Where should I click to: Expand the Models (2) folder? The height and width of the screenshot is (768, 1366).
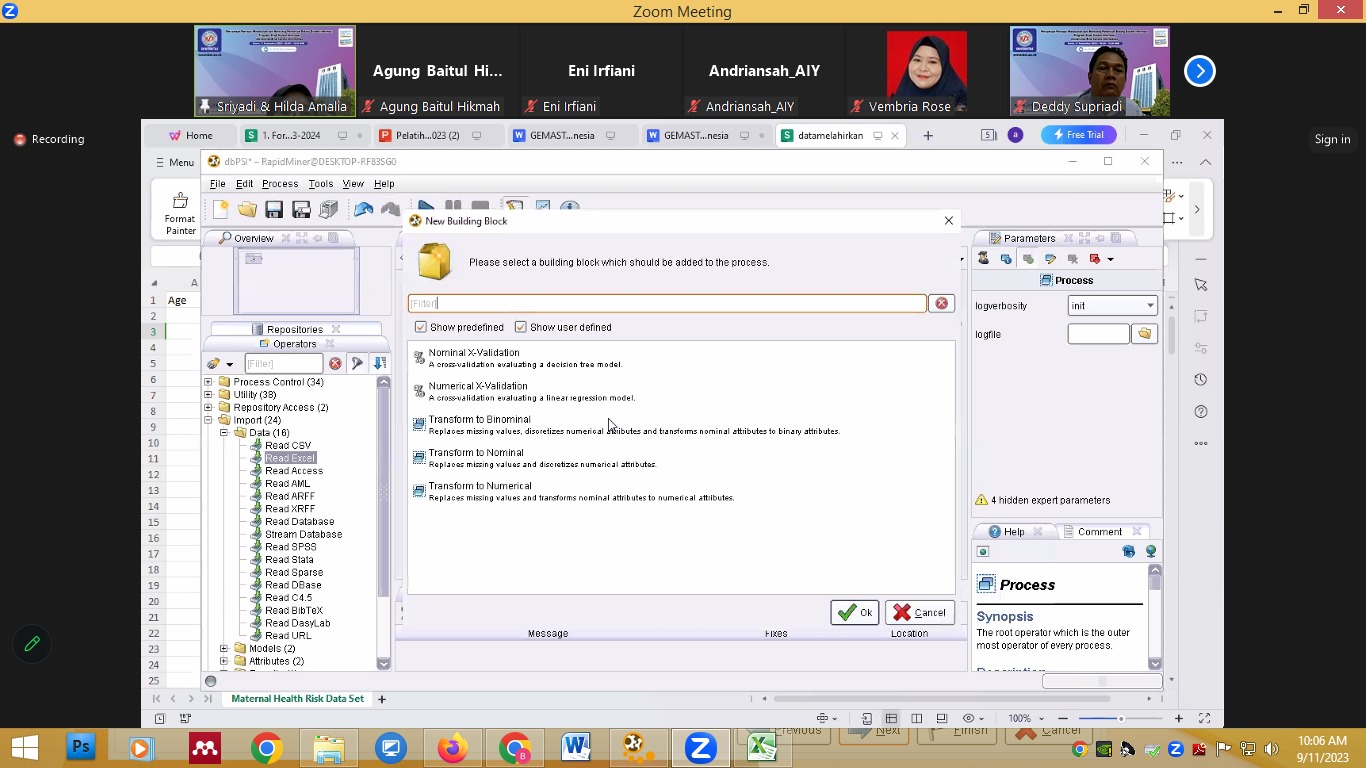click(224, 649)
